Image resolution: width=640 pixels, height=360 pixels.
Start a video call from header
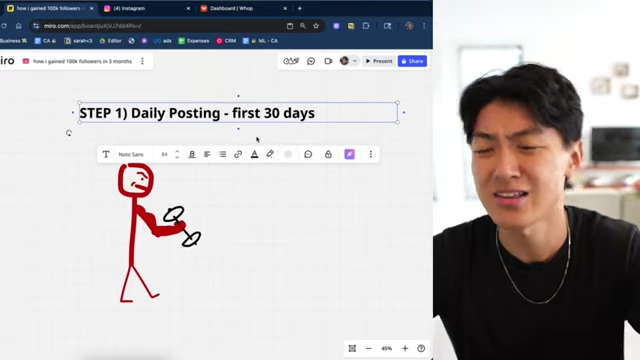pos(328,61)
